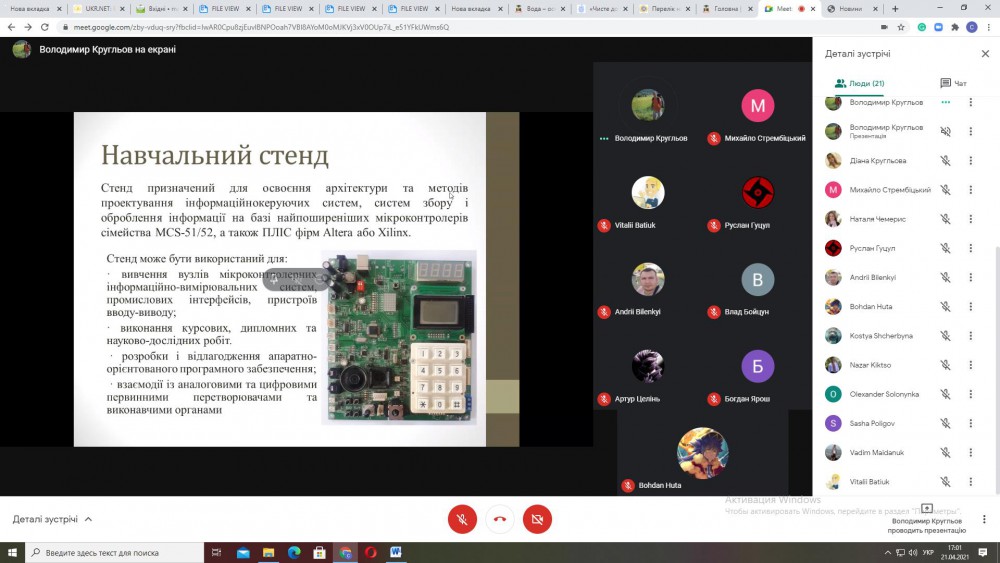This screenshot has width=1000, height=563.
Task: Click Михайло Стрембіцький's video tile
Action: coord(757,115)
